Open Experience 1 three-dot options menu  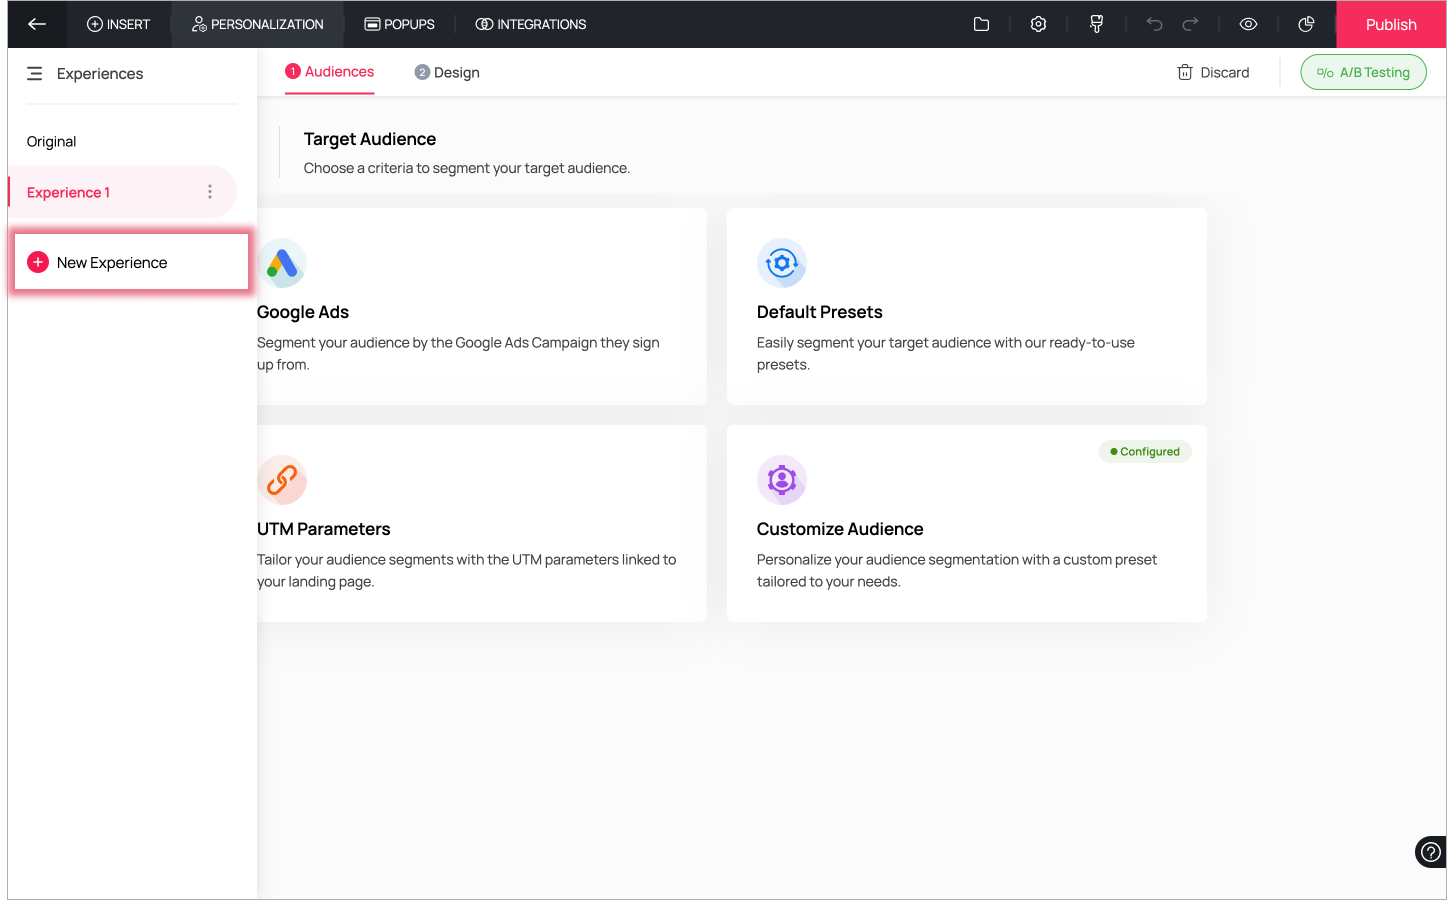[210, 192]
